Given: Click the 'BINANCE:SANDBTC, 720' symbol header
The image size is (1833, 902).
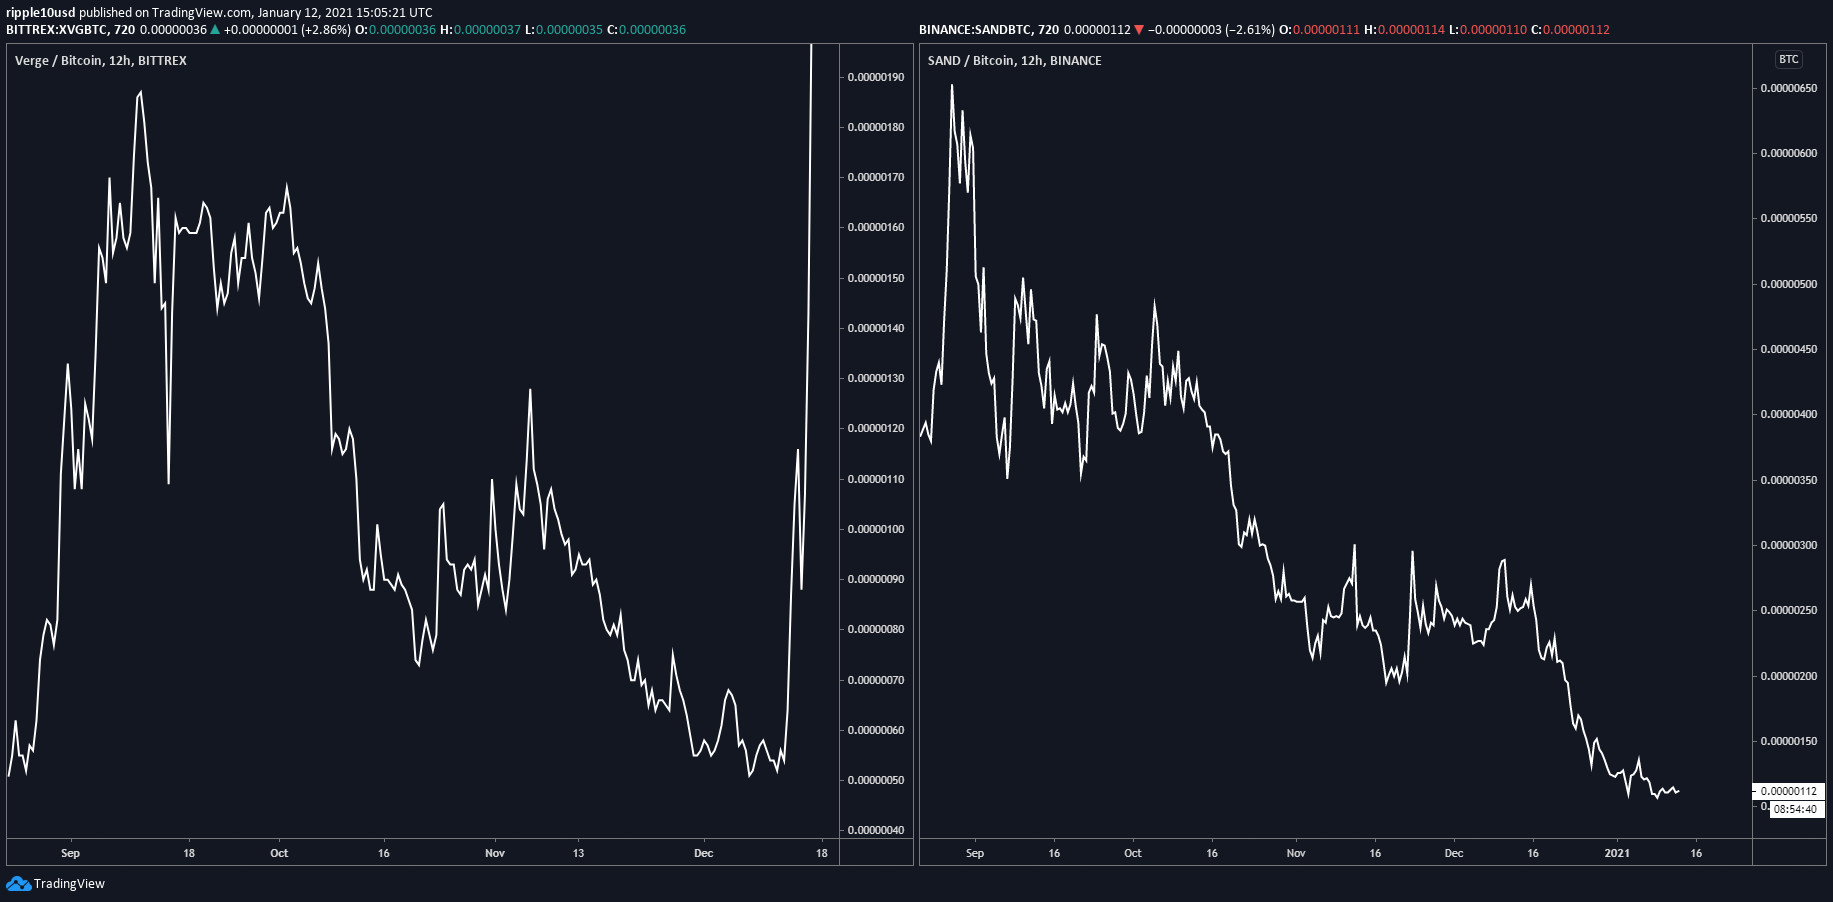Looking at the screenshot, I should [x=989, y=29].
